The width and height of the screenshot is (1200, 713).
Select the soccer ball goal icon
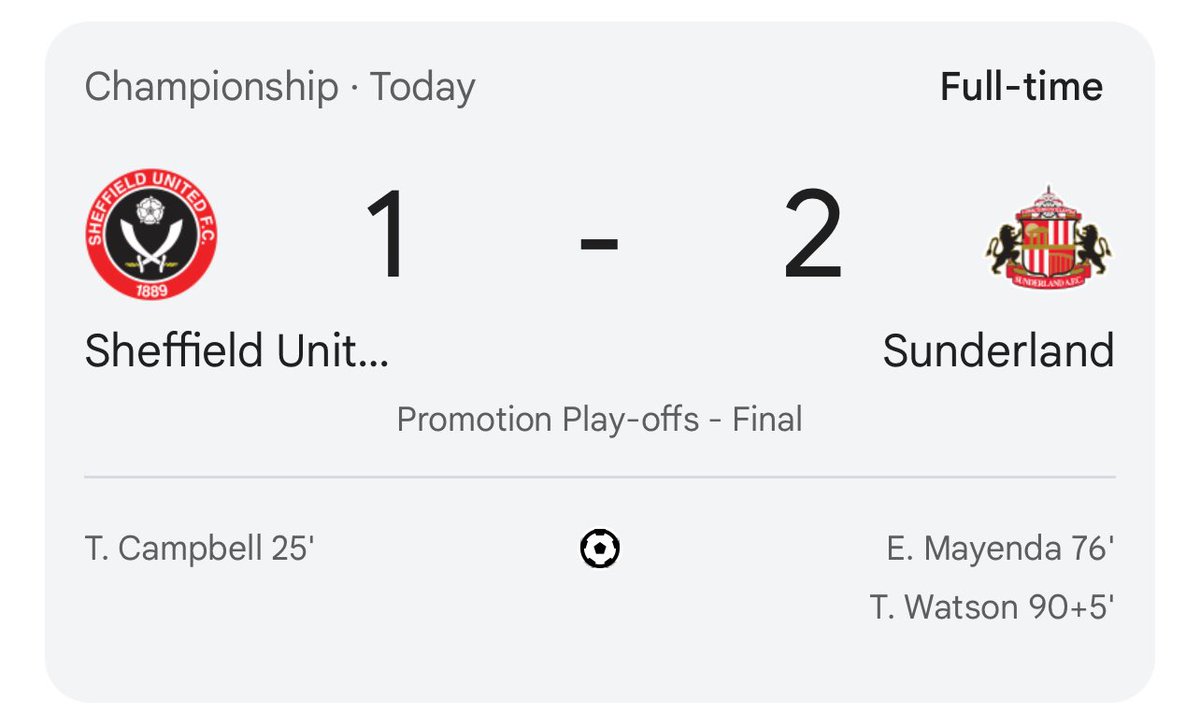598,547
